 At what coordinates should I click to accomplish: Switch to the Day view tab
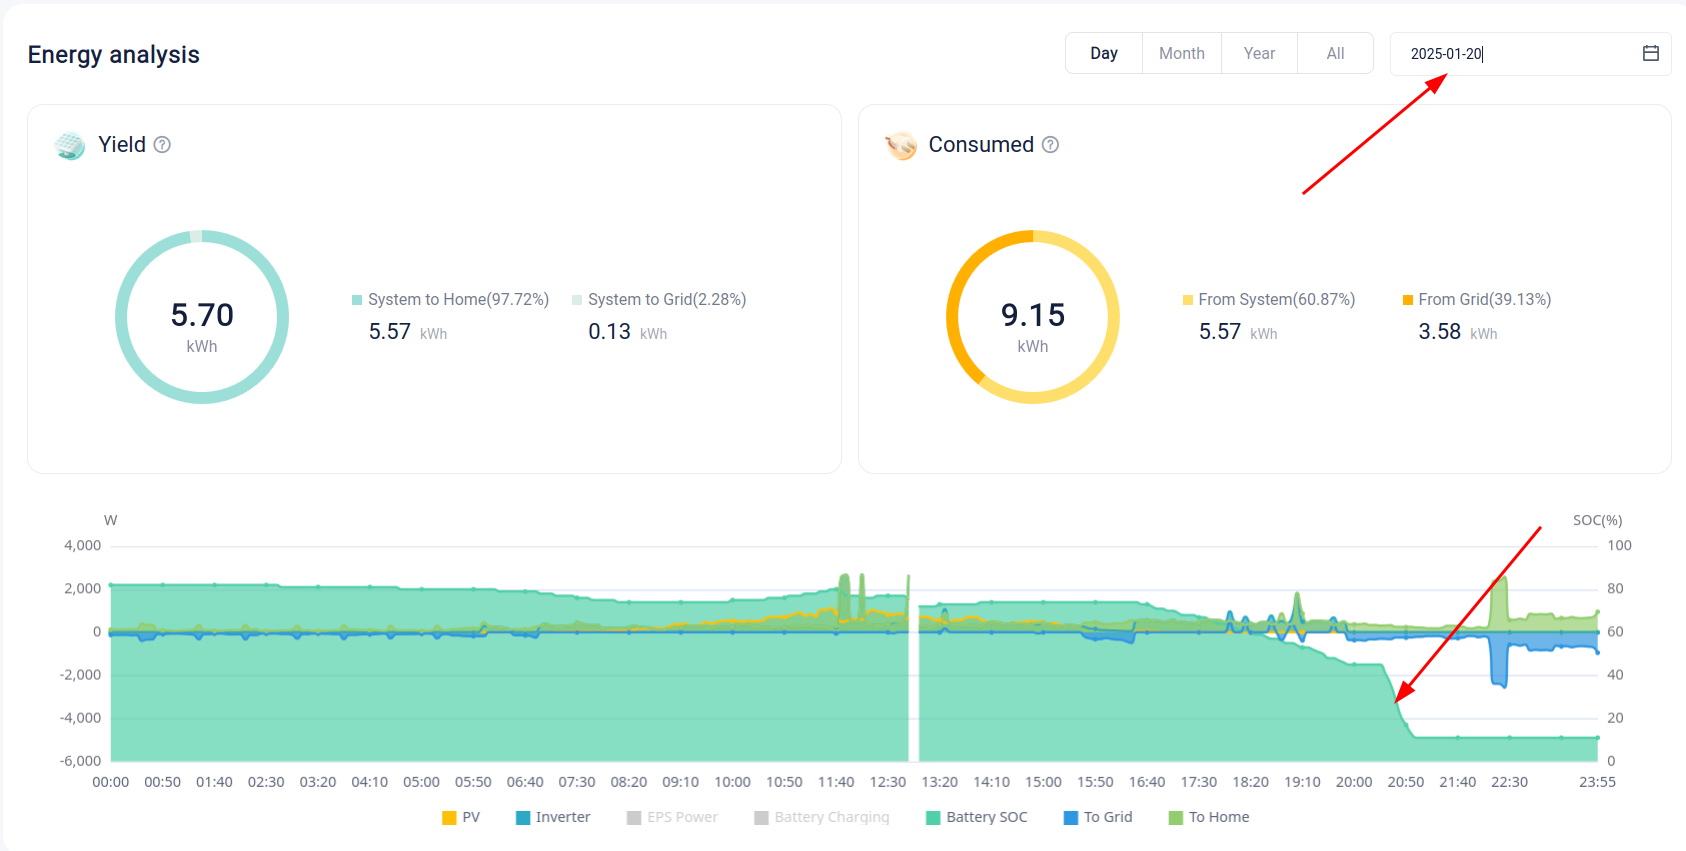click(x=1104, y=53)
